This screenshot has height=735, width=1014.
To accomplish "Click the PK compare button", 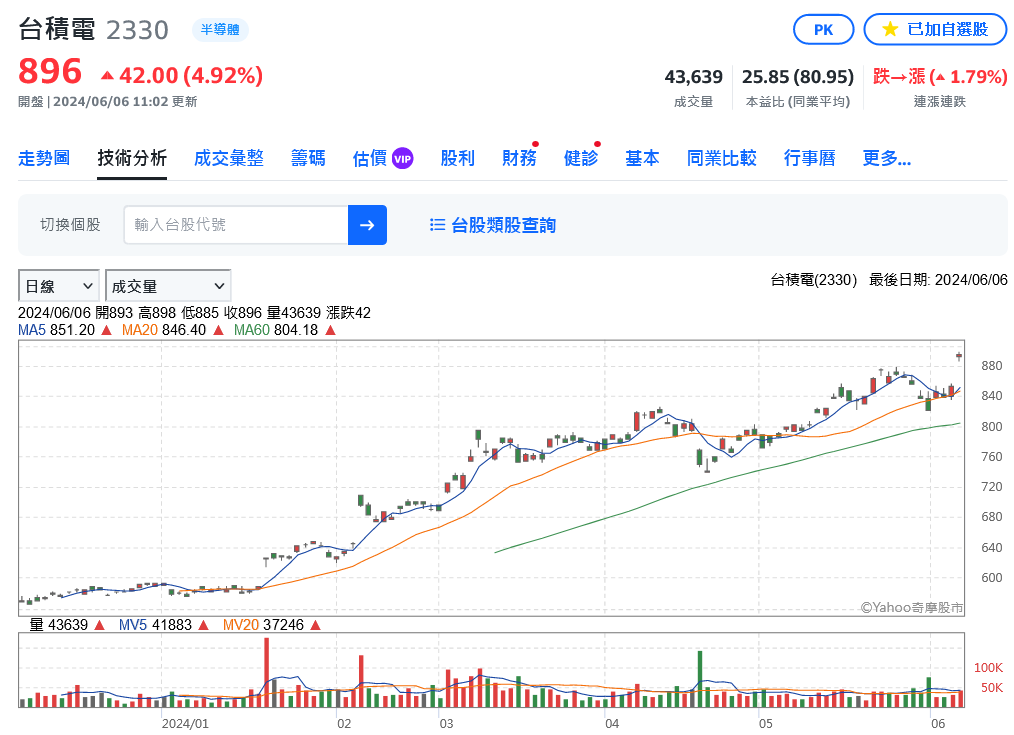I will [823, 30].
